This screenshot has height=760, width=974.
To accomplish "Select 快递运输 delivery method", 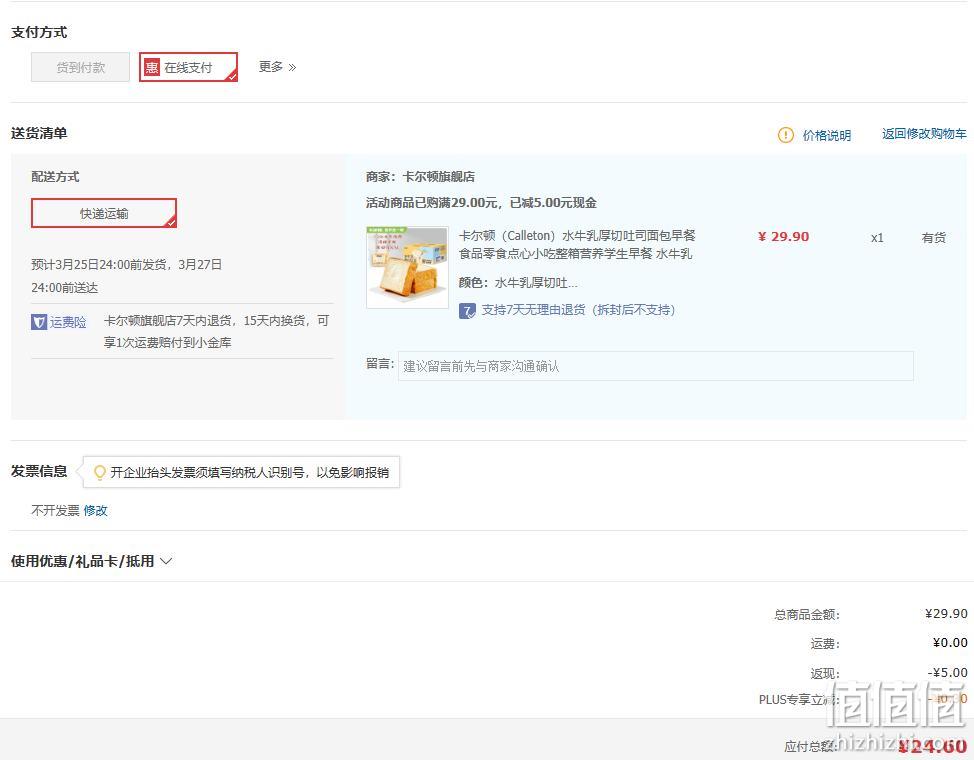I will (x=104, y=213).
